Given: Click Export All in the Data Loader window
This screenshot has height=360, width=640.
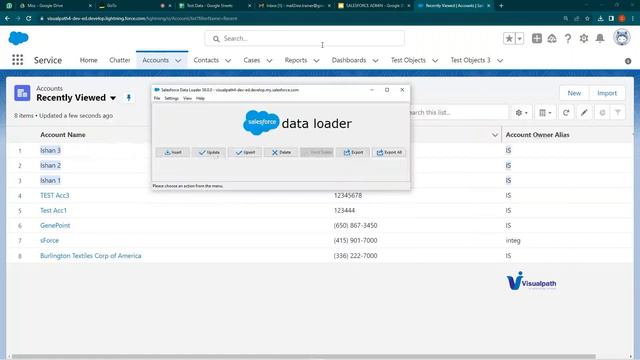Looking at the screenshot, I should [389, 152].
